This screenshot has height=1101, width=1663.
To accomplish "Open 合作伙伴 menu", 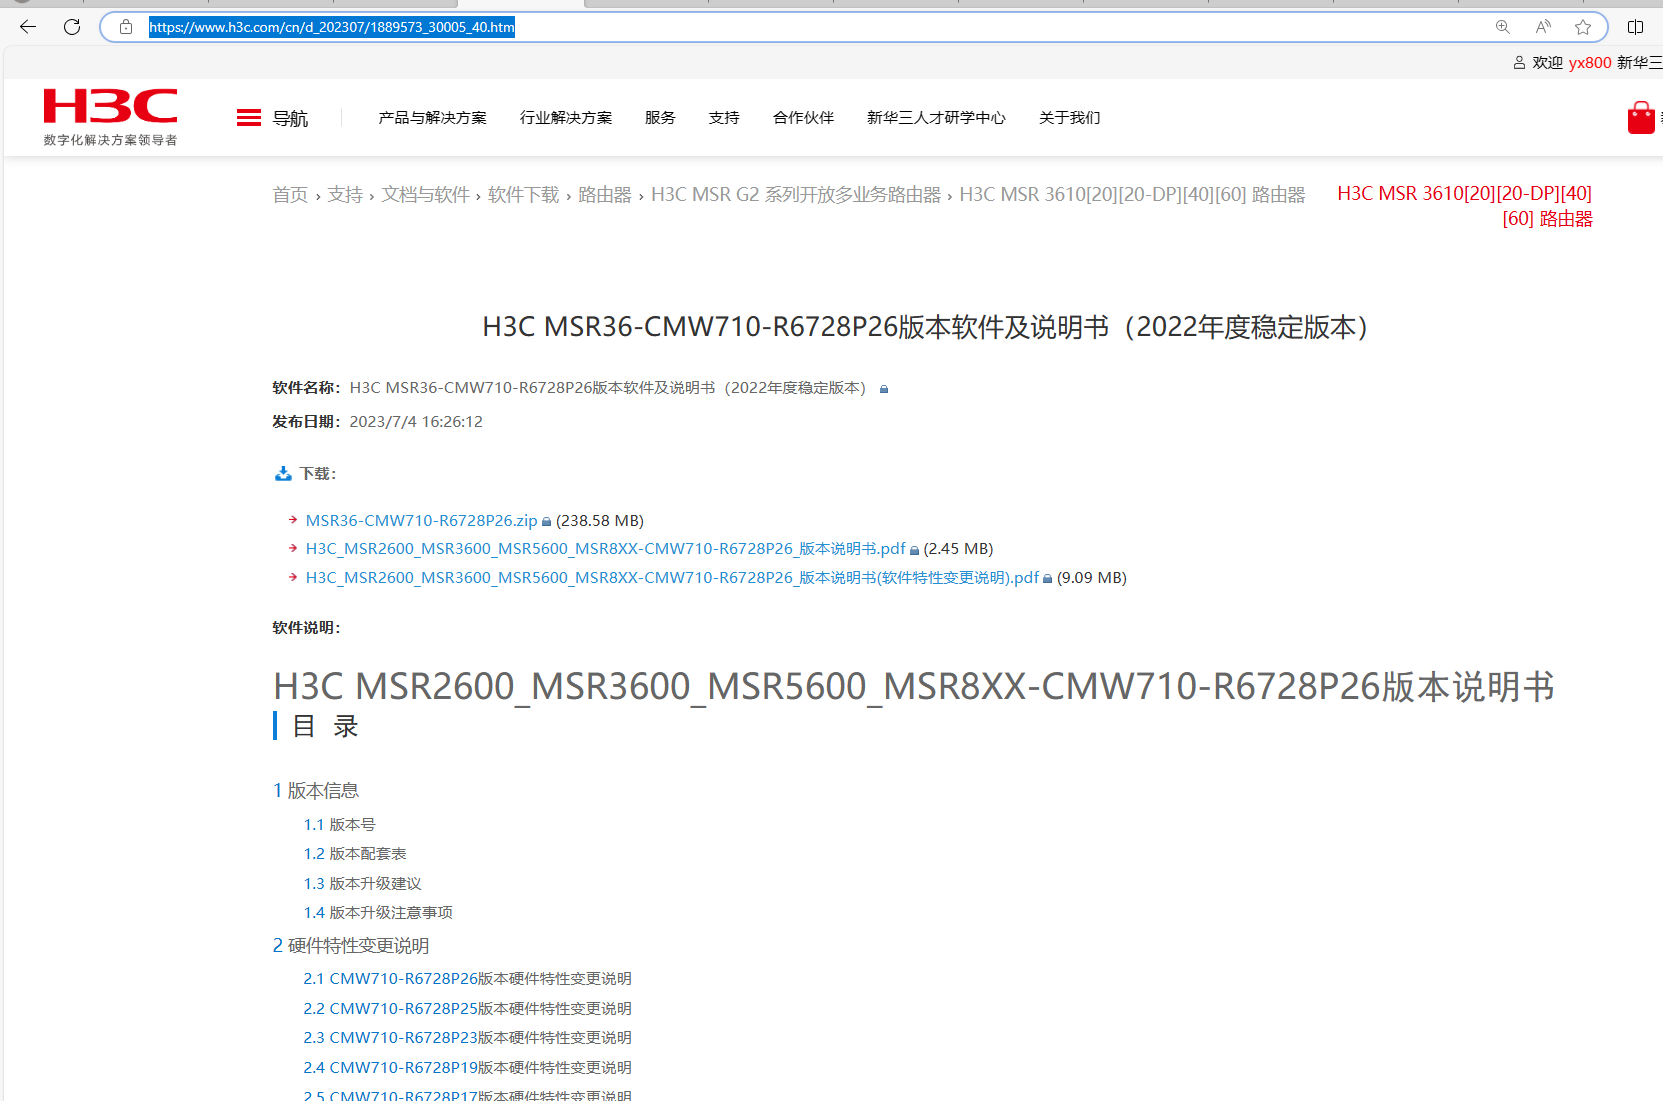I will pyautogui.click(x=803, y=118).
